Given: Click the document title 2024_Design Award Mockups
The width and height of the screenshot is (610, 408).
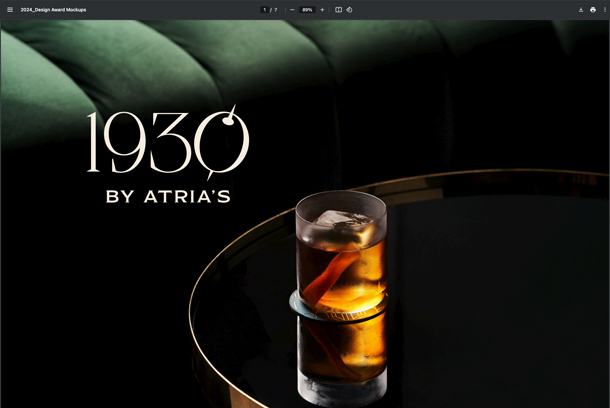Looking at the screenshot, I should 53,10.
